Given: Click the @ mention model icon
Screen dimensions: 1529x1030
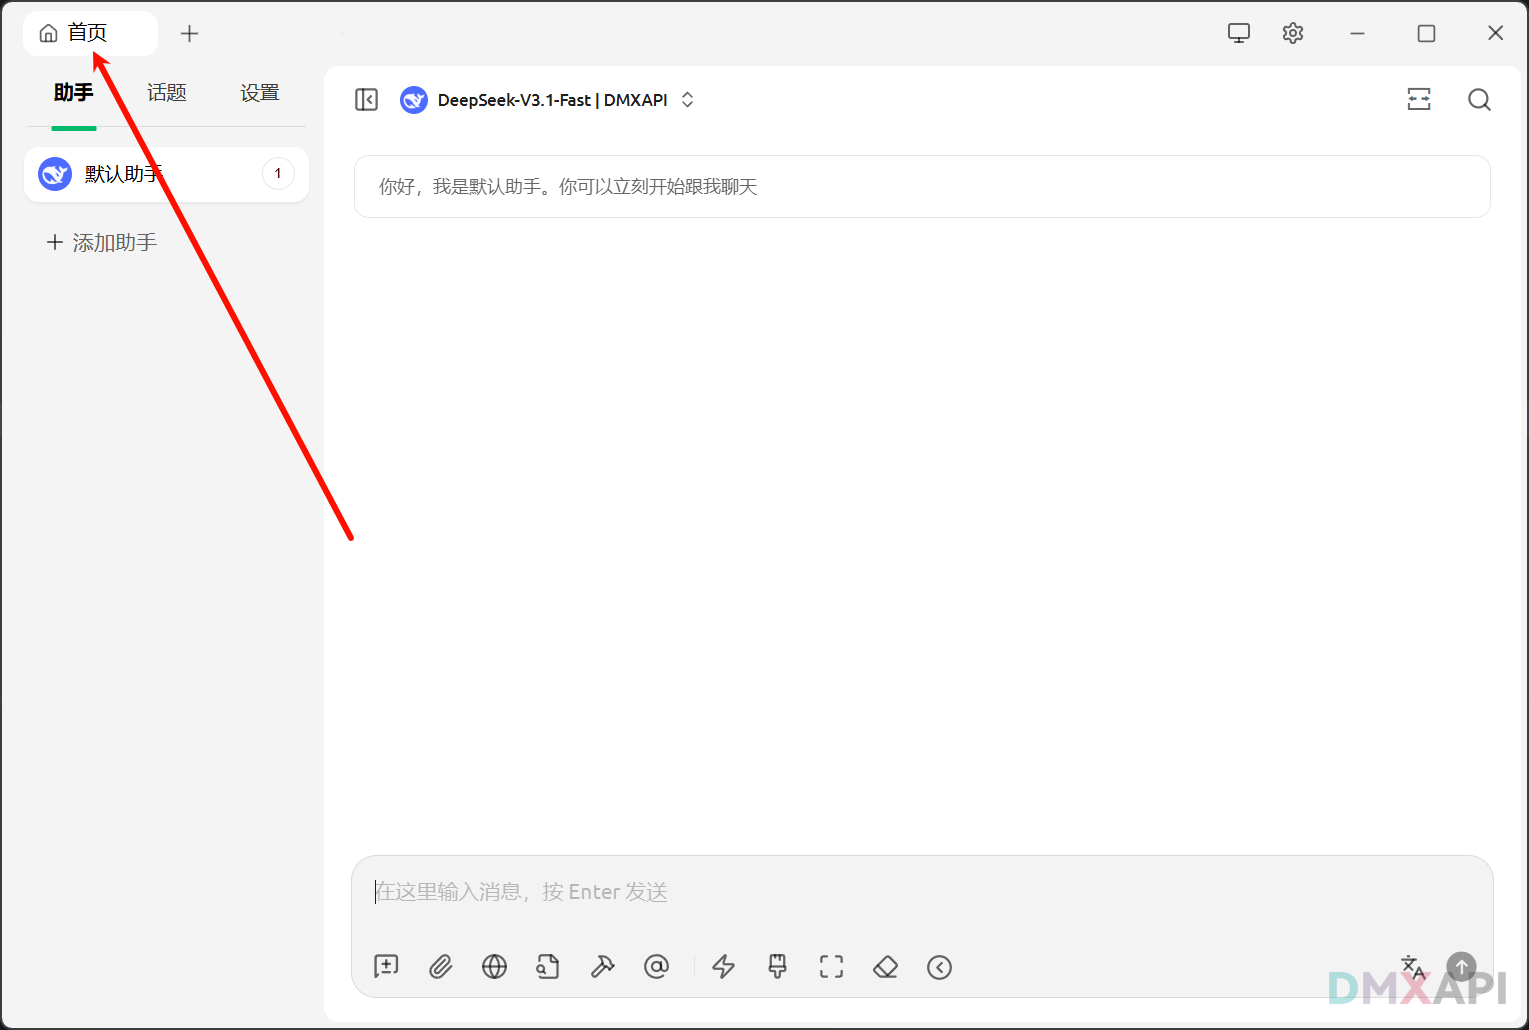Looking at the screenshot, I should pyautogui.click(x=656, y=966).
